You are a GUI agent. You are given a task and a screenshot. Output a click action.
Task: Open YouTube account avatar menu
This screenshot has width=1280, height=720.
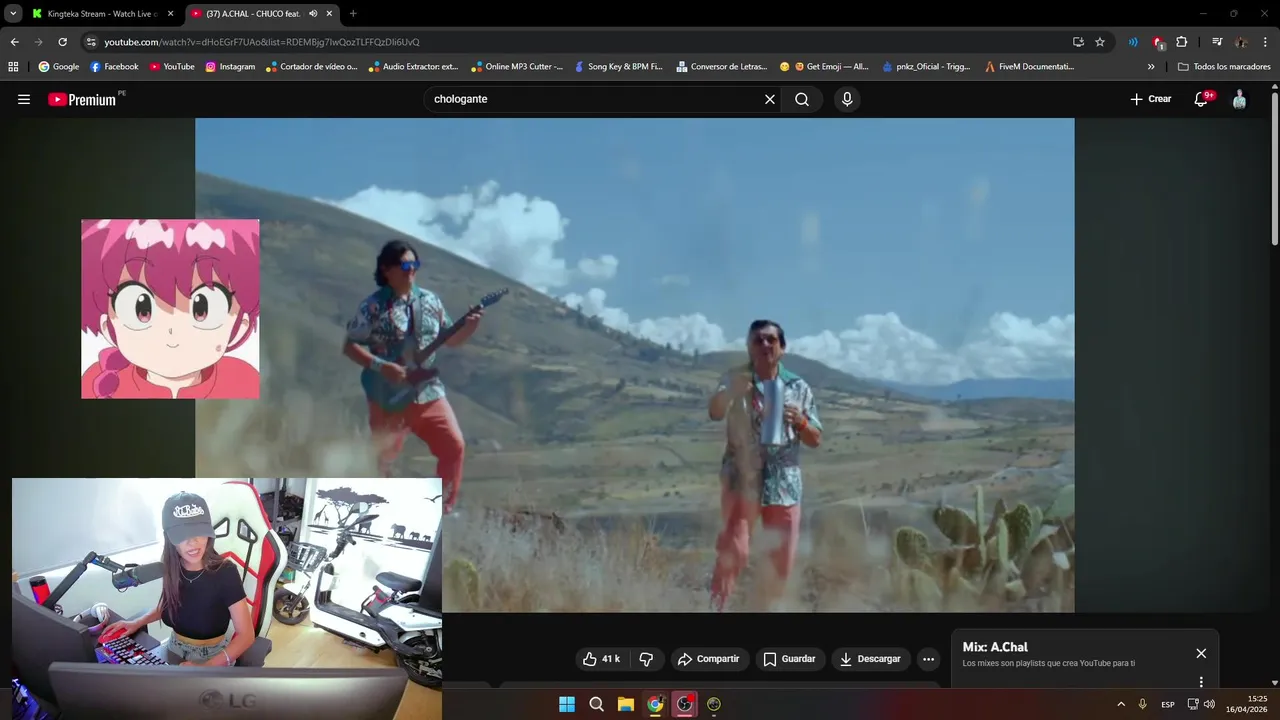1239,99
